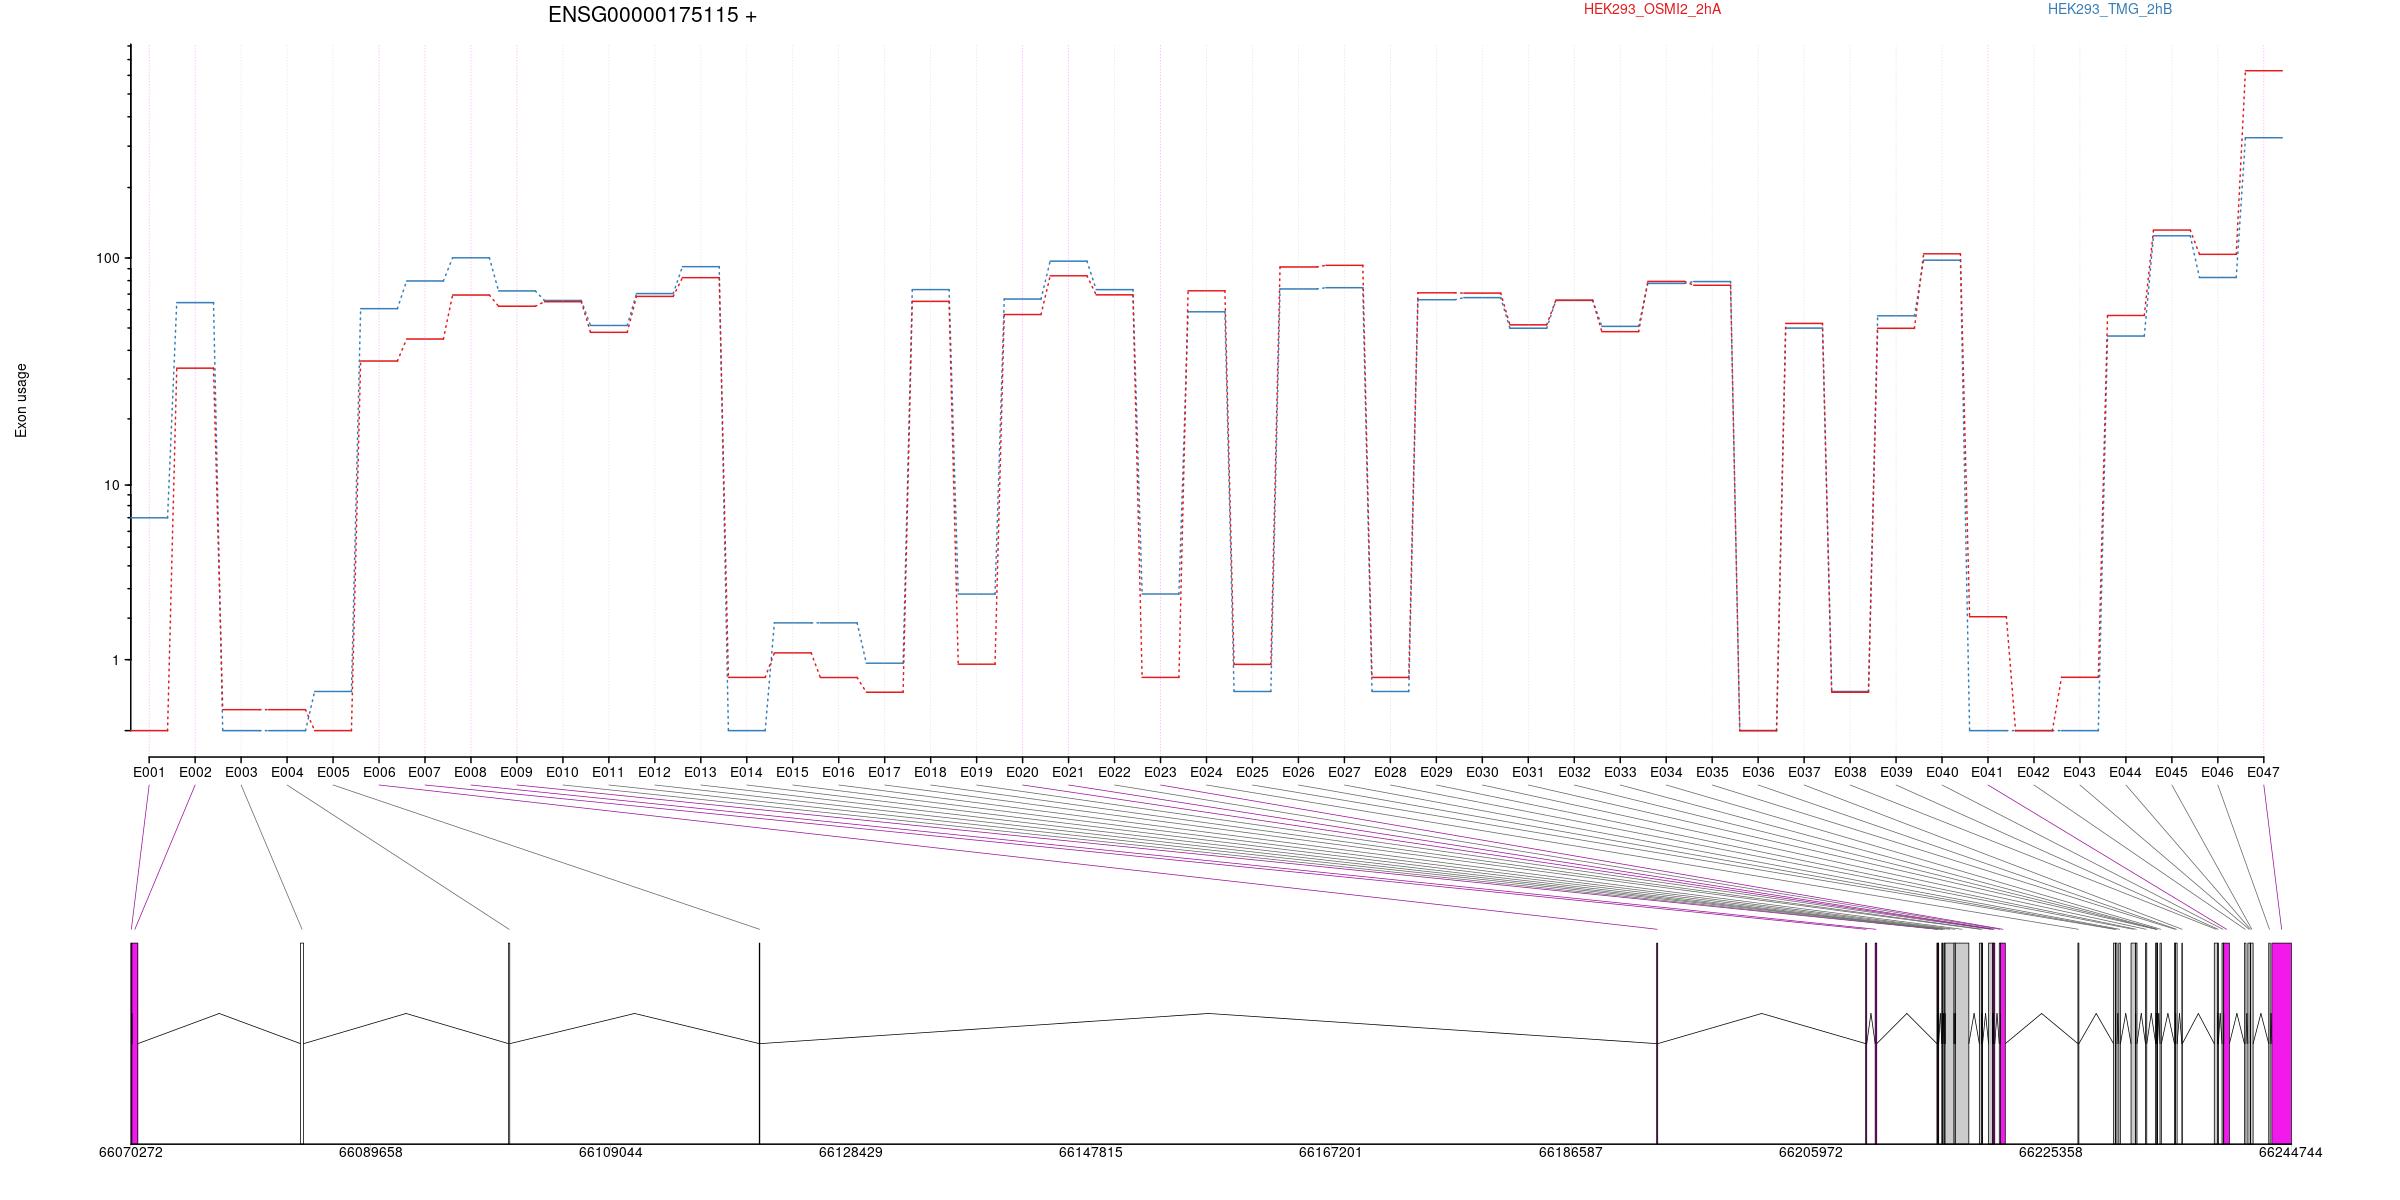Image resolution: width=2400 pixels, height=1200 pixels.
Task: Click the Exon usage axis label
Action: coord(21,400)
